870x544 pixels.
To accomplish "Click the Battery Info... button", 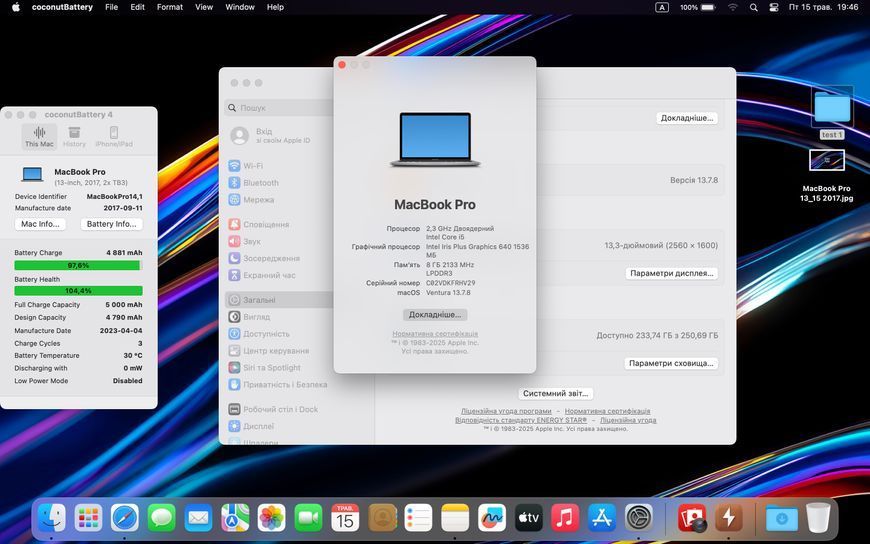I will point(112,224).
